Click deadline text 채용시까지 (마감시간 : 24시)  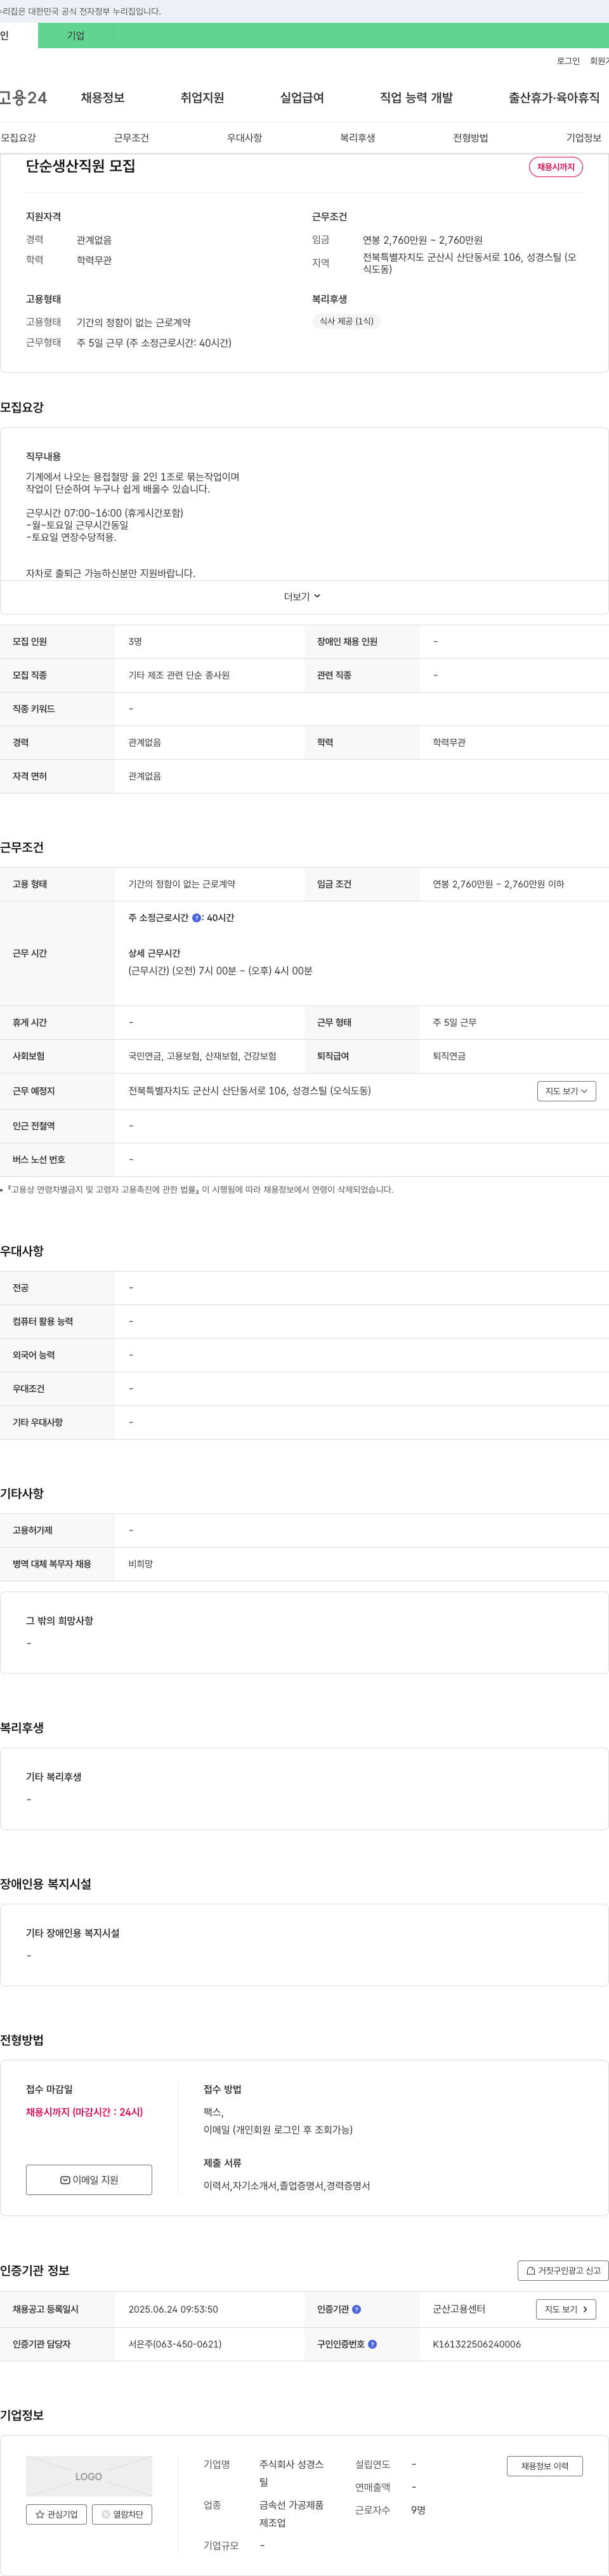[84, 2112]
